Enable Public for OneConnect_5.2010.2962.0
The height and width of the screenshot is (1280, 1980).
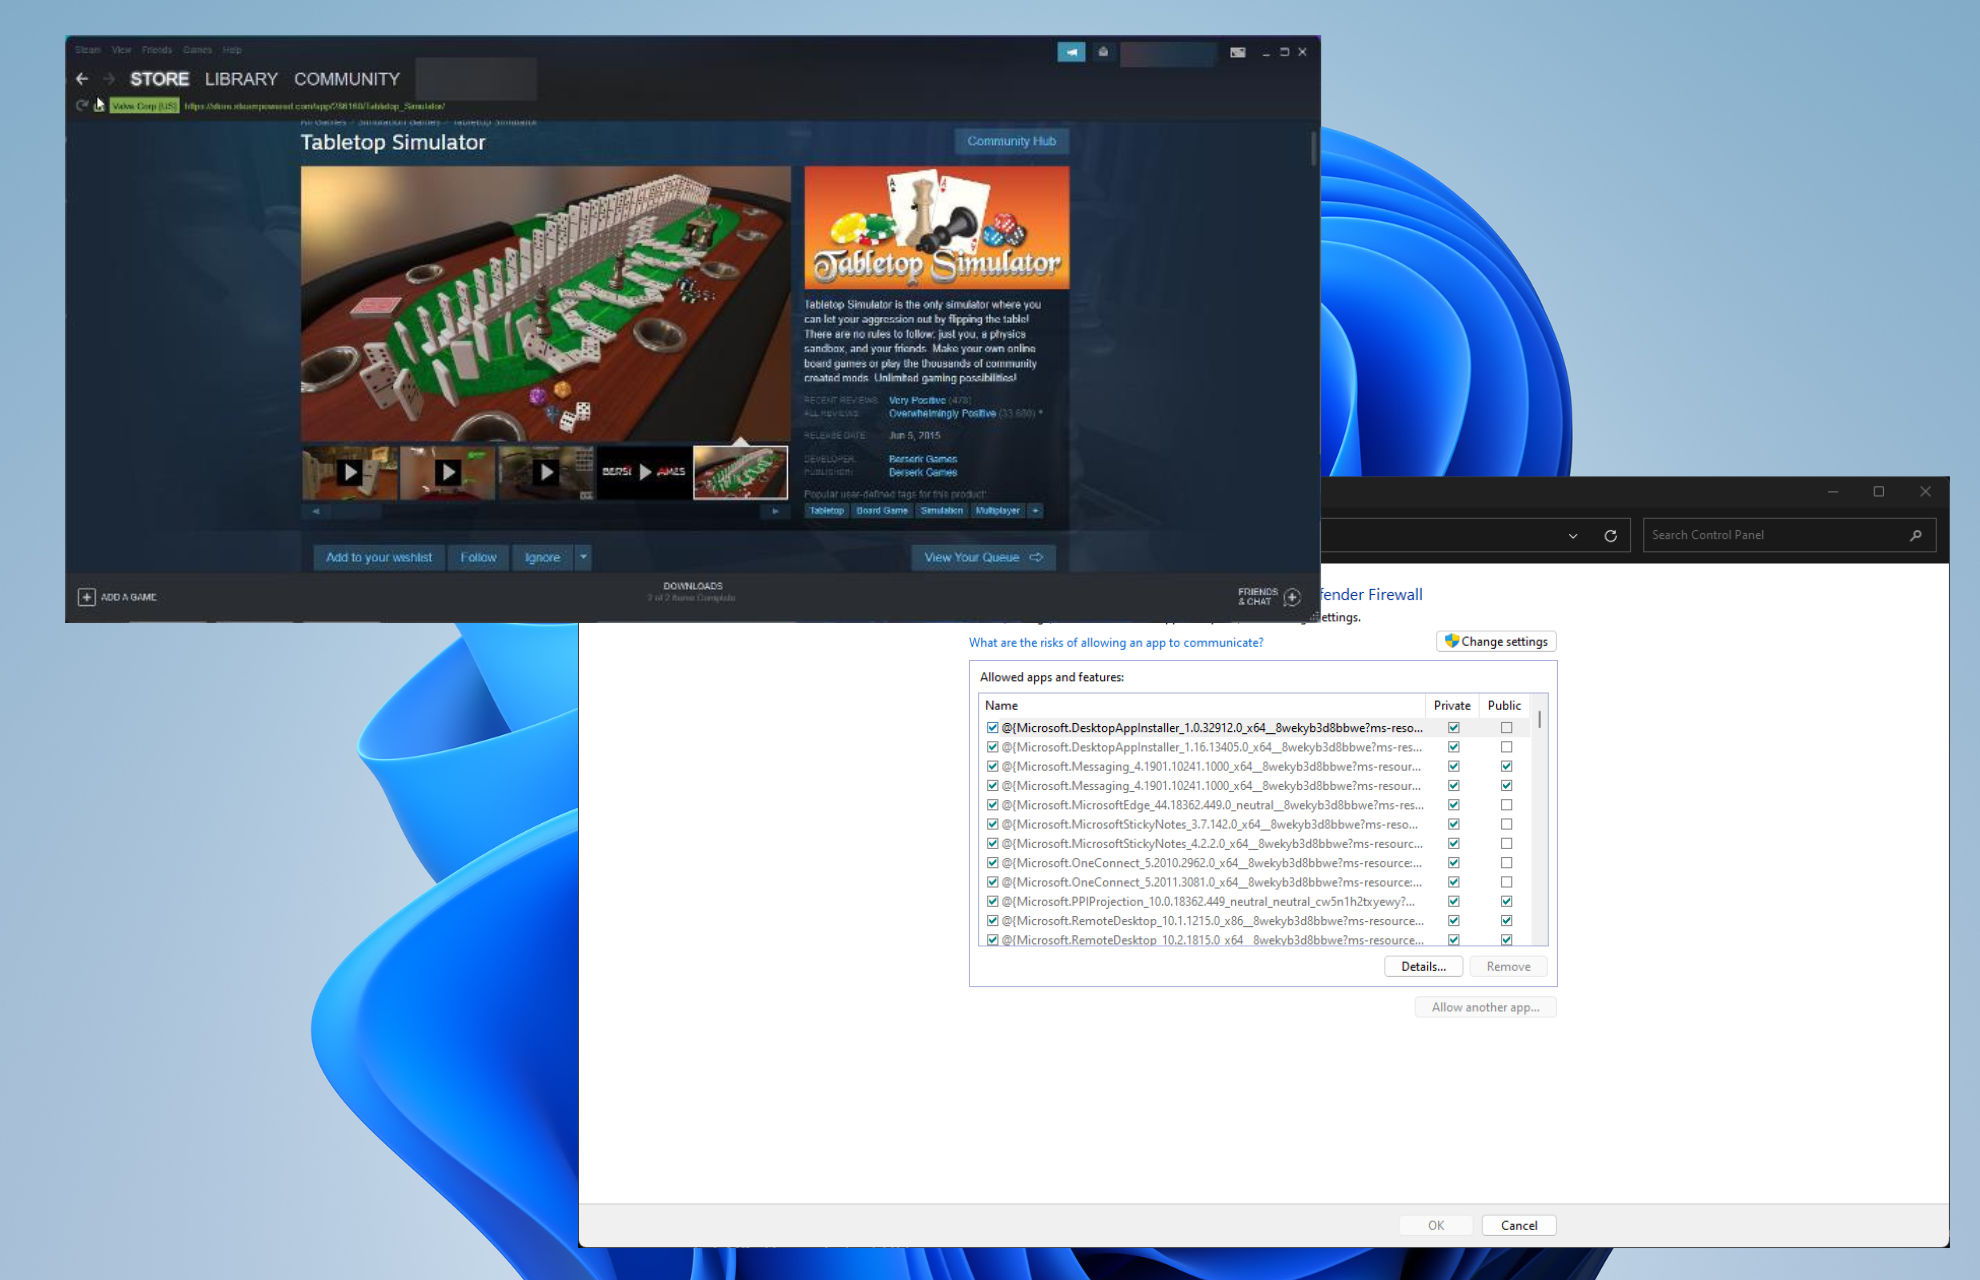tap(1506, 863)
